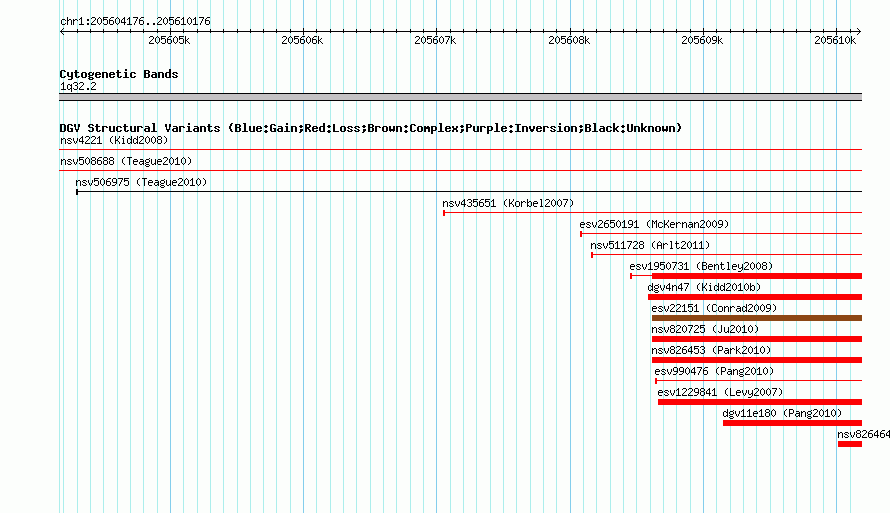Click the 205606k ruler tick label

point(302,40)
